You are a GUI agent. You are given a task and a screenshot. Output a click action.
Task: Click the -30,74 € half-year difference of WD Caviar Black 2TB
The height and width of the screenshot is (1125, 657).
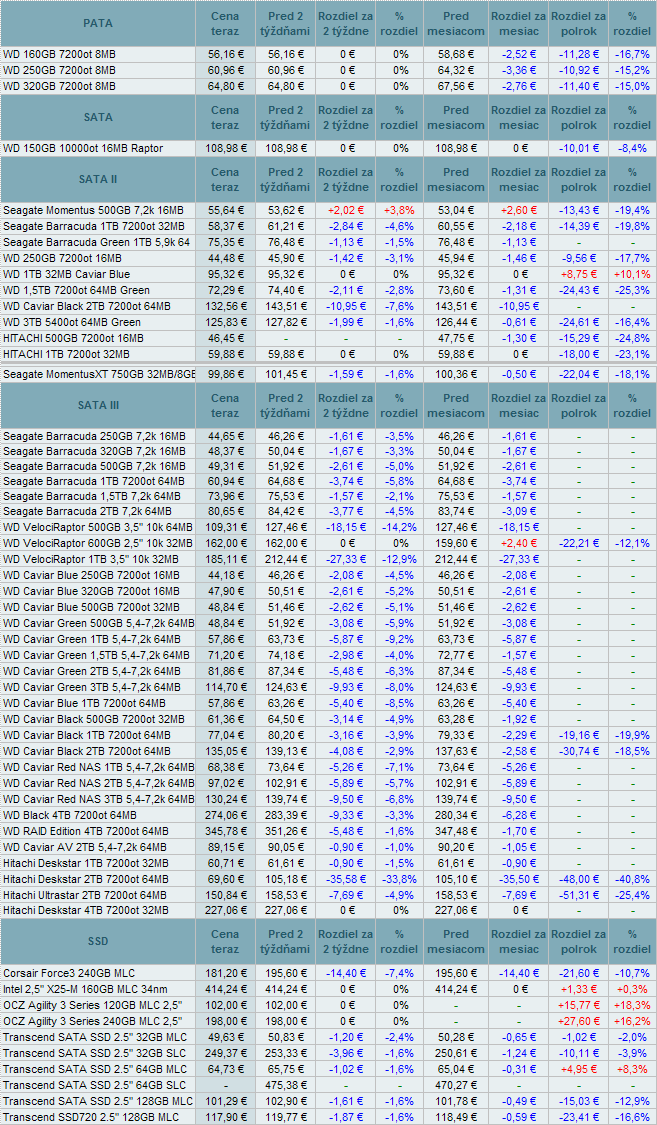pos(578,751)
